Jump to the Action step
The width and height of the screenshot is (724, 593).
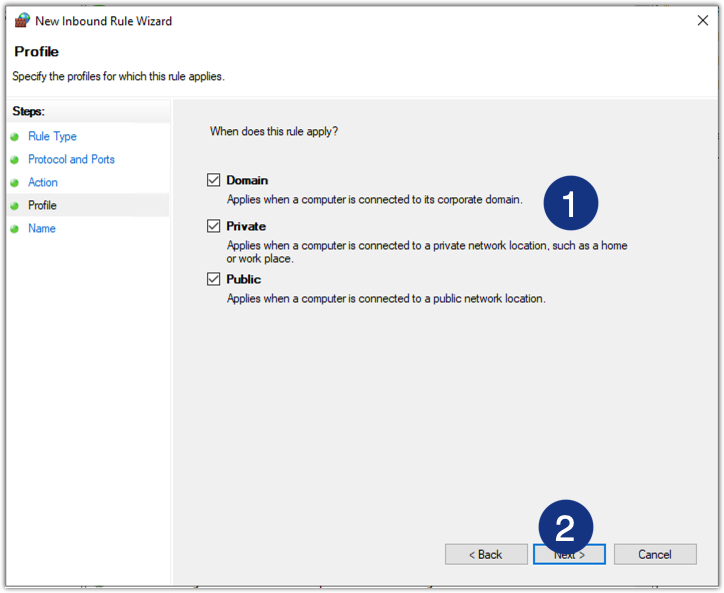(43, 183)
